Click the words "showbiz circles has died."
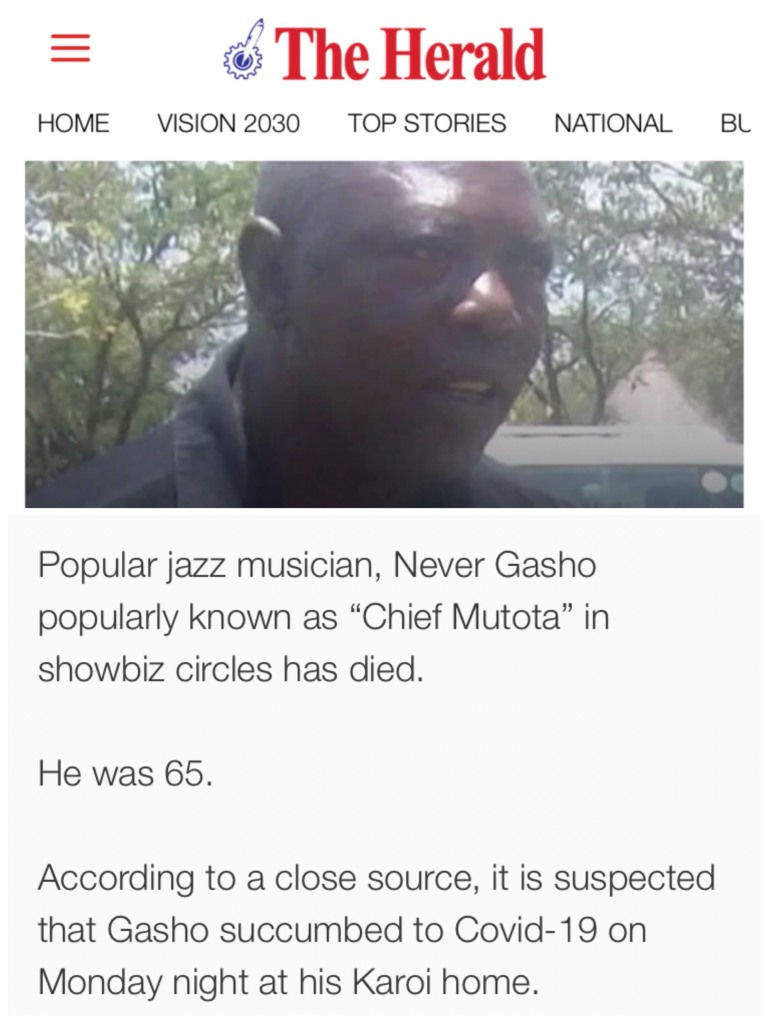The width and height of the screenshot is (768, 1023). [231, 669]
